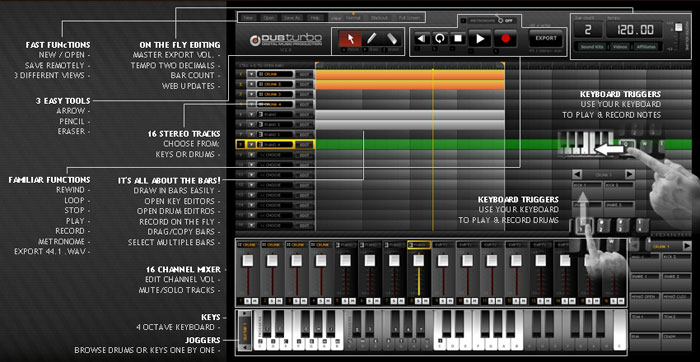Select the Pencil tool
Viewport: 700px width, 362px height.
coord(371,38)
